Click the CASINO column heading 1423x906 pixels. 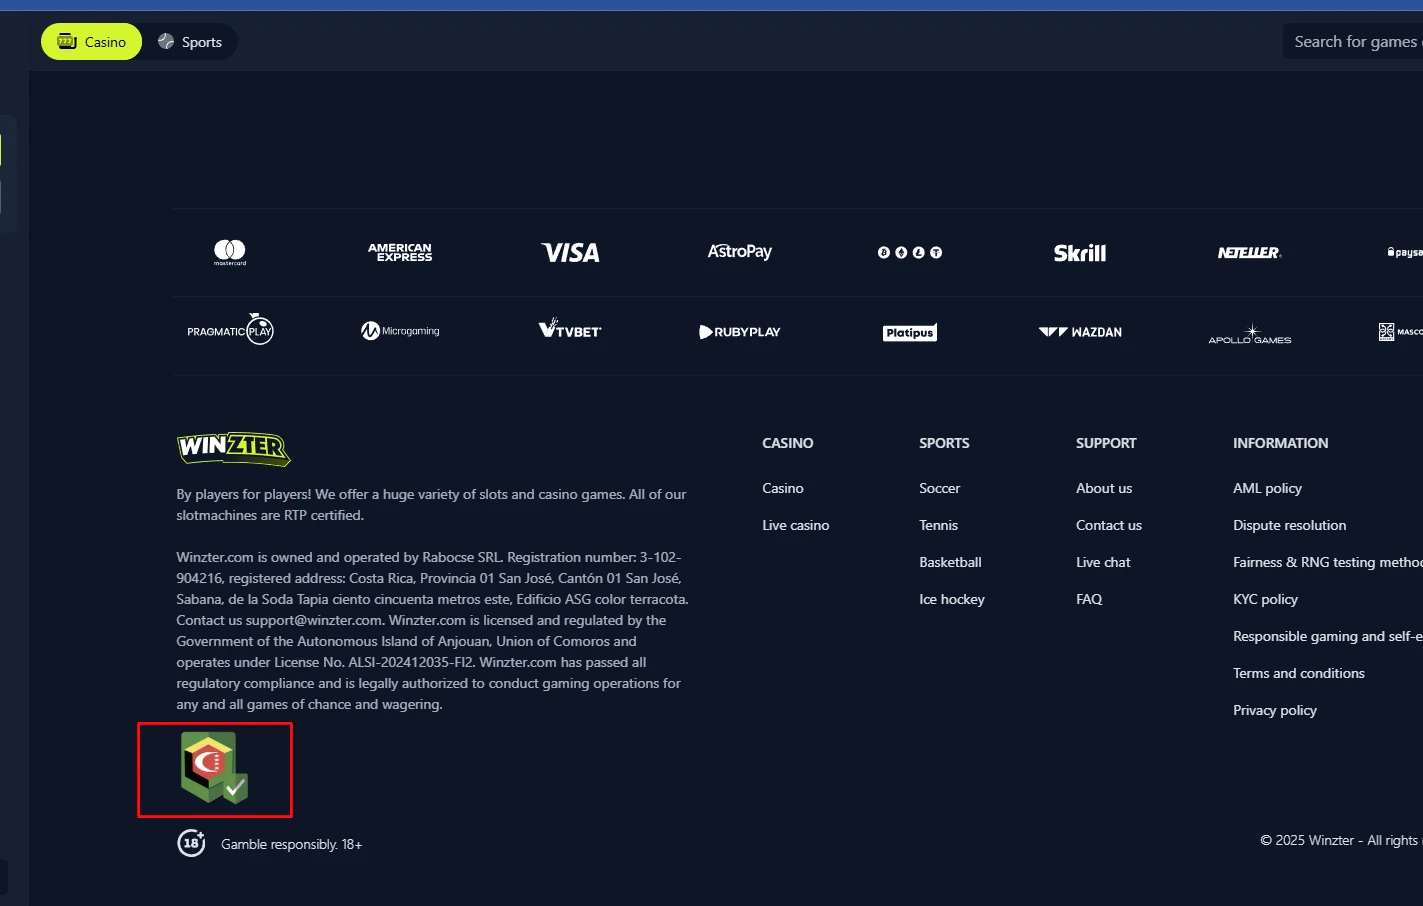pos(788,443)
